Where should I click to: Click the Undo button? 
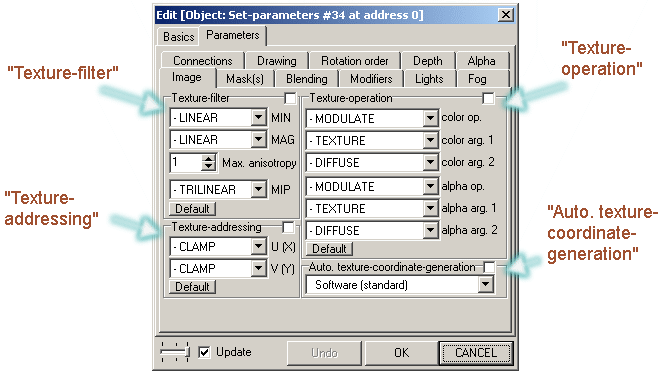click(325, 353)
